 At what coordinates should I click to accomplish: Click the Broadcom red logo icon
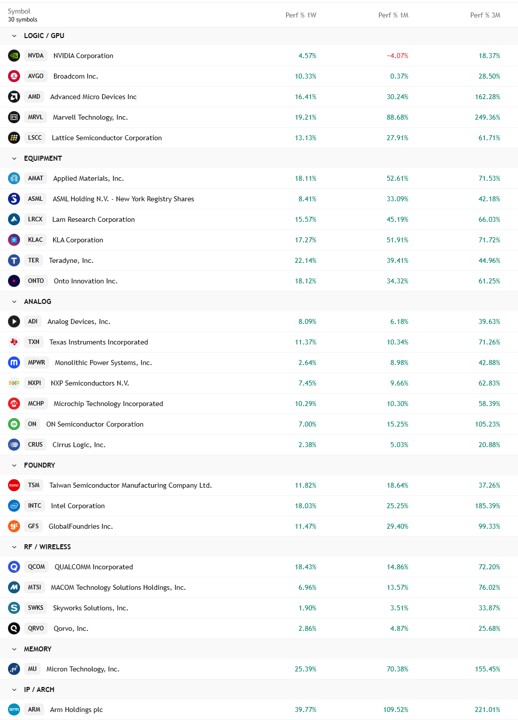tap(14, 76)
